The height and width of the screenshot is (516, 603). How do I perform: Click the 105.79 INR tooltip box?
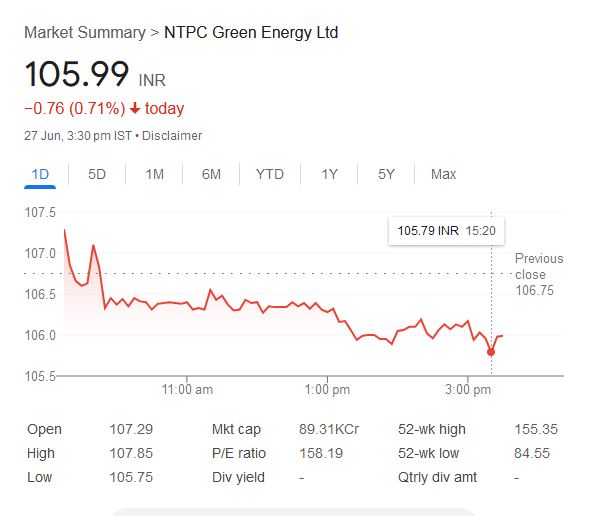tap(447, 231)
